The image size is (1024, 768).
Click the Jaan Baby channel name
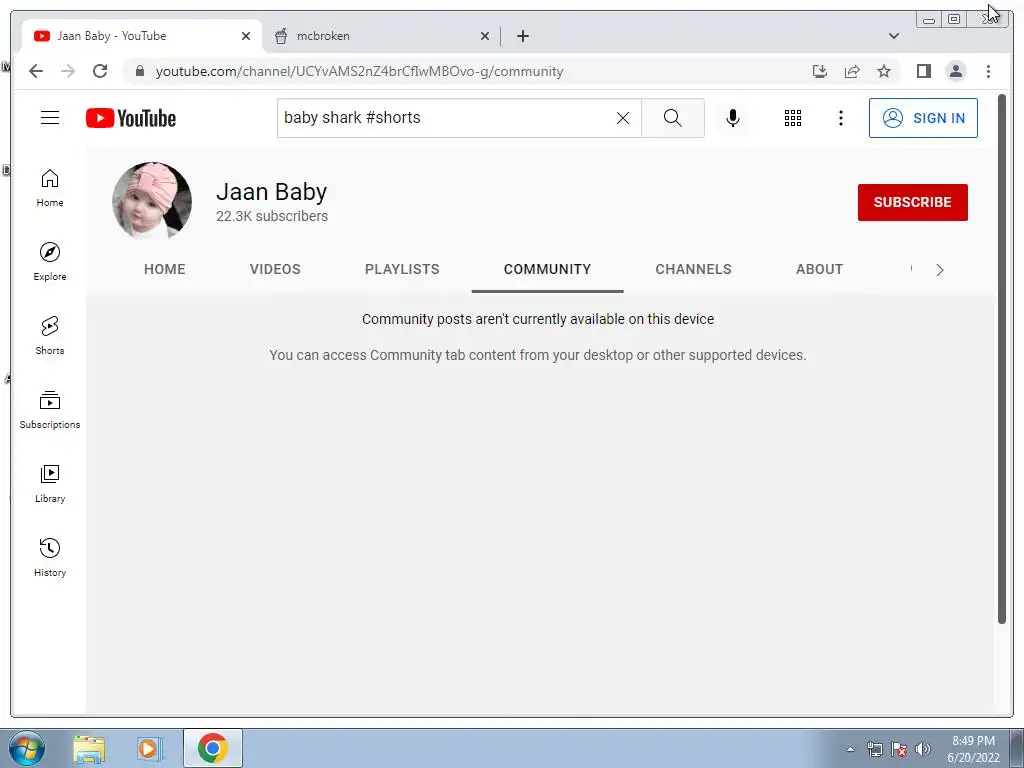coord(271,191)
